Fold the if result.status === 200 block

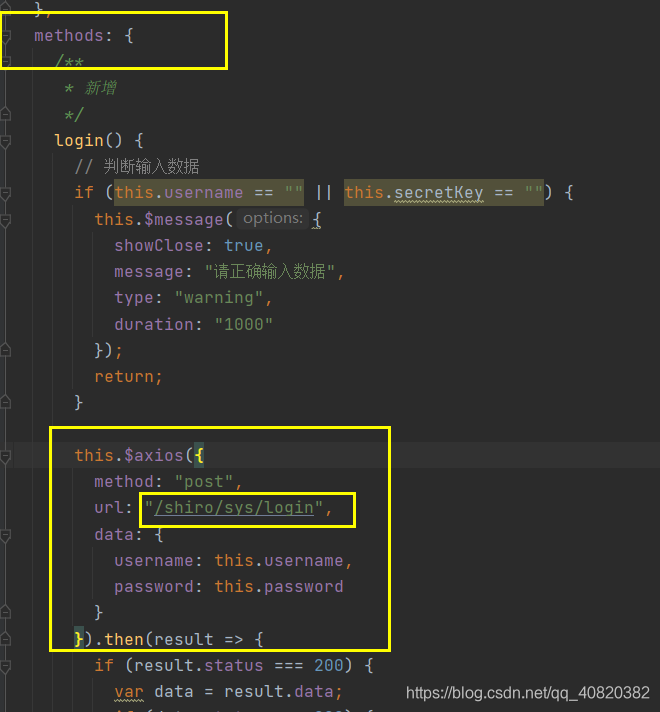(6, 666)
